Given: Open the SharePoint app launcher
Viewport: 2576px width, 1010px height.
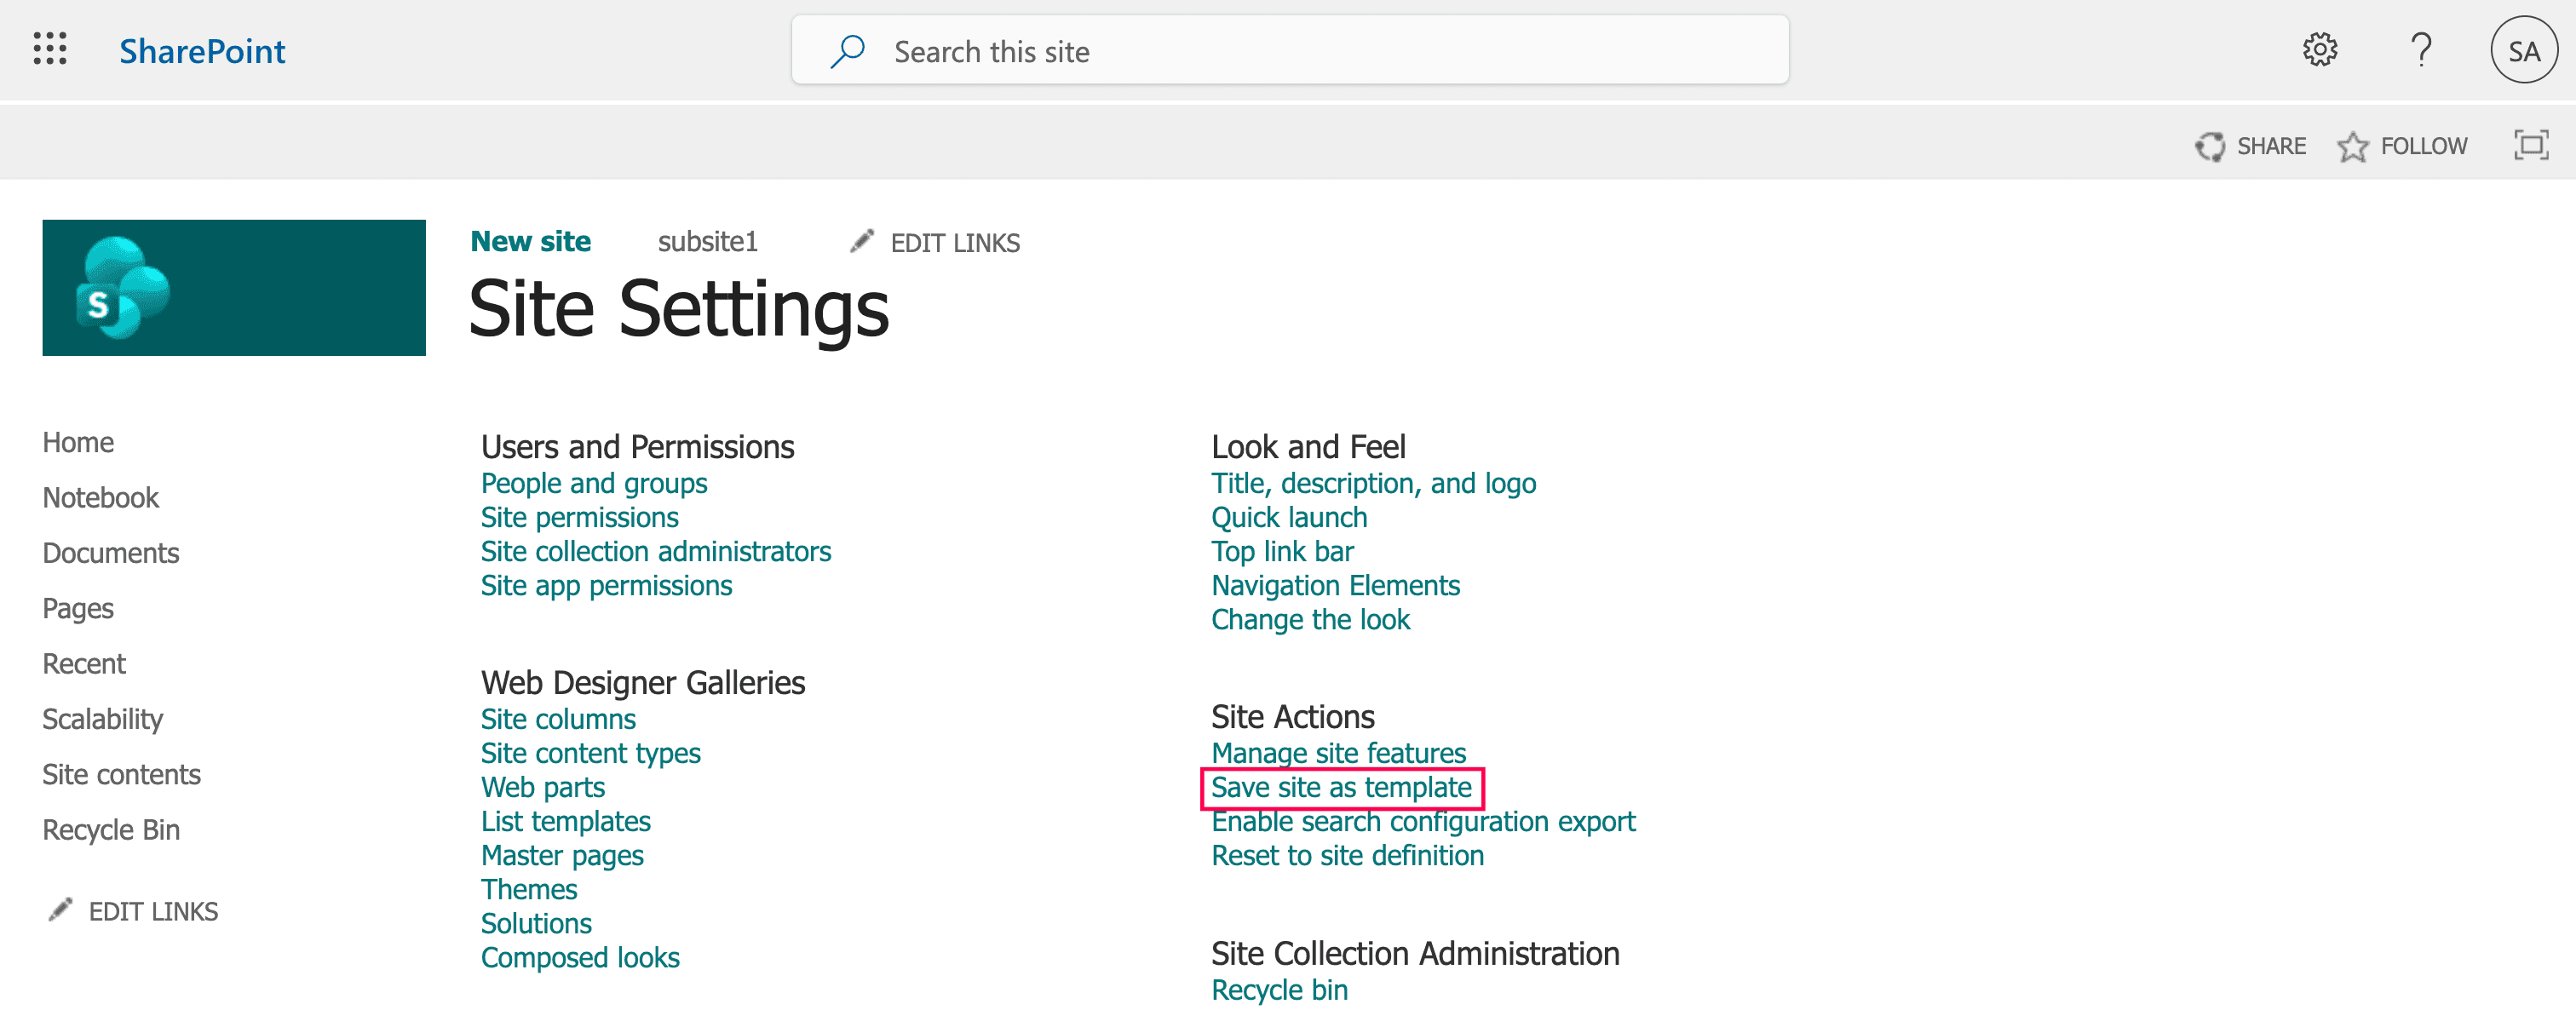Looking at the screenshot, I should tap(50, 50).
